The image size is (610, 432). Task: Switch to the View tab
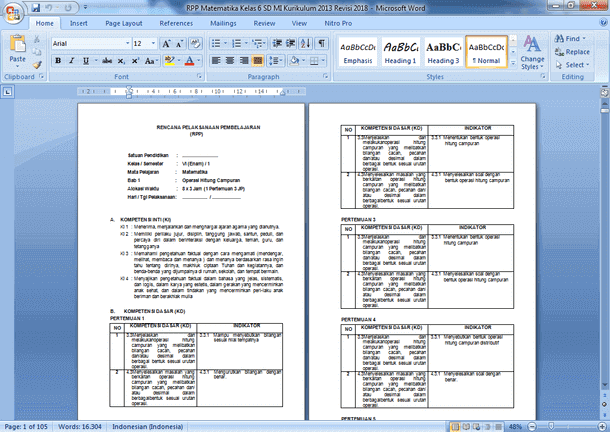pos(299,23)
